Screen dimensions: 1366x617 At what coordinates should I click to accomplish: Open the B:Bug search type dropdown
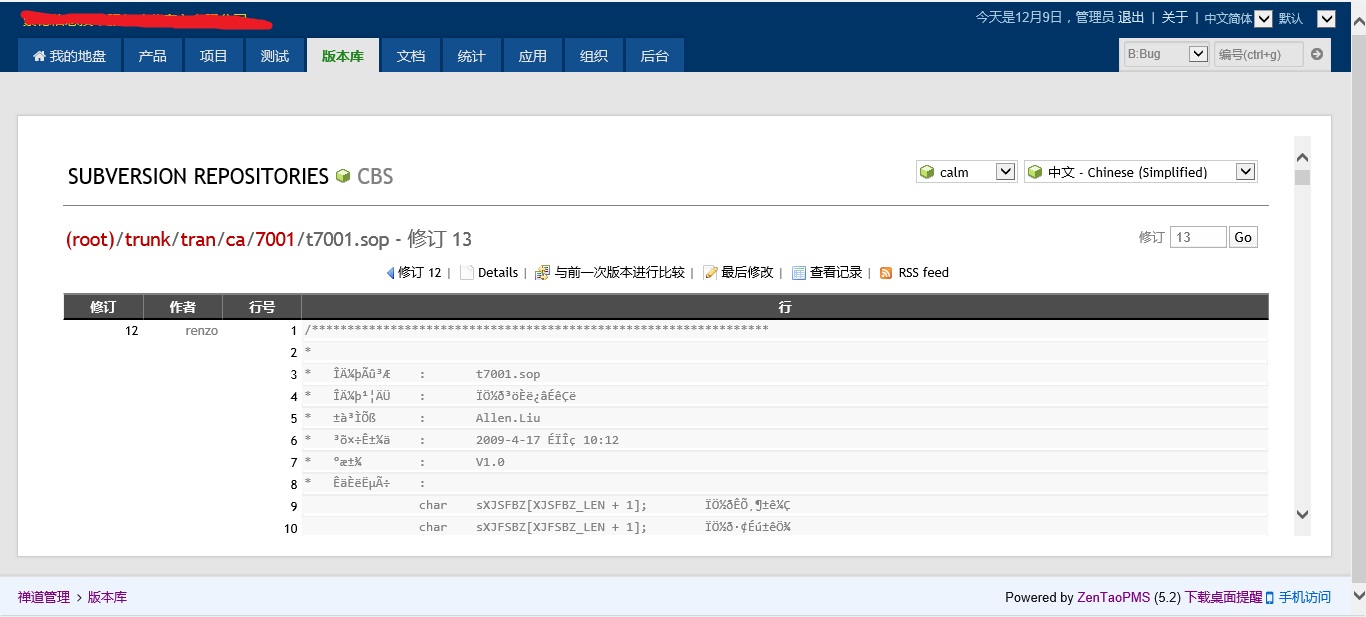(x=1167, y=54)
